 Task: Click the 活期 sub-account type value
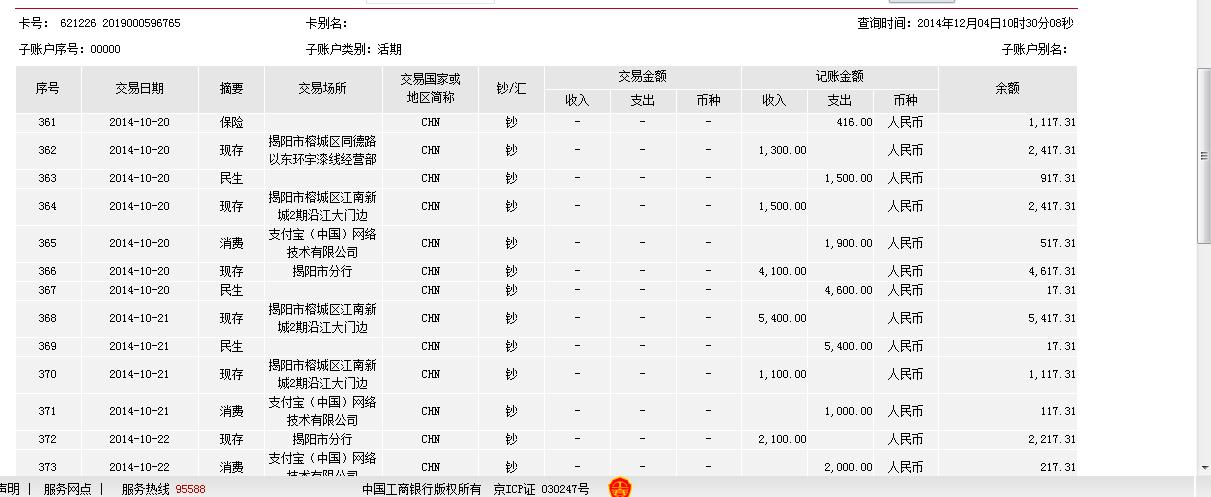(x=390, y=49)
